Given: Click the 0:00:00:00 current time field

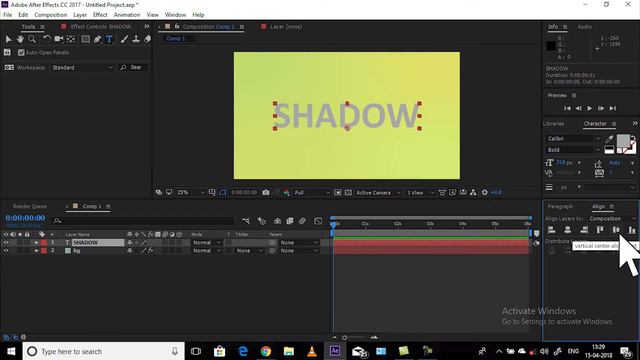Looking at the screenshot, I should point(25,218).
